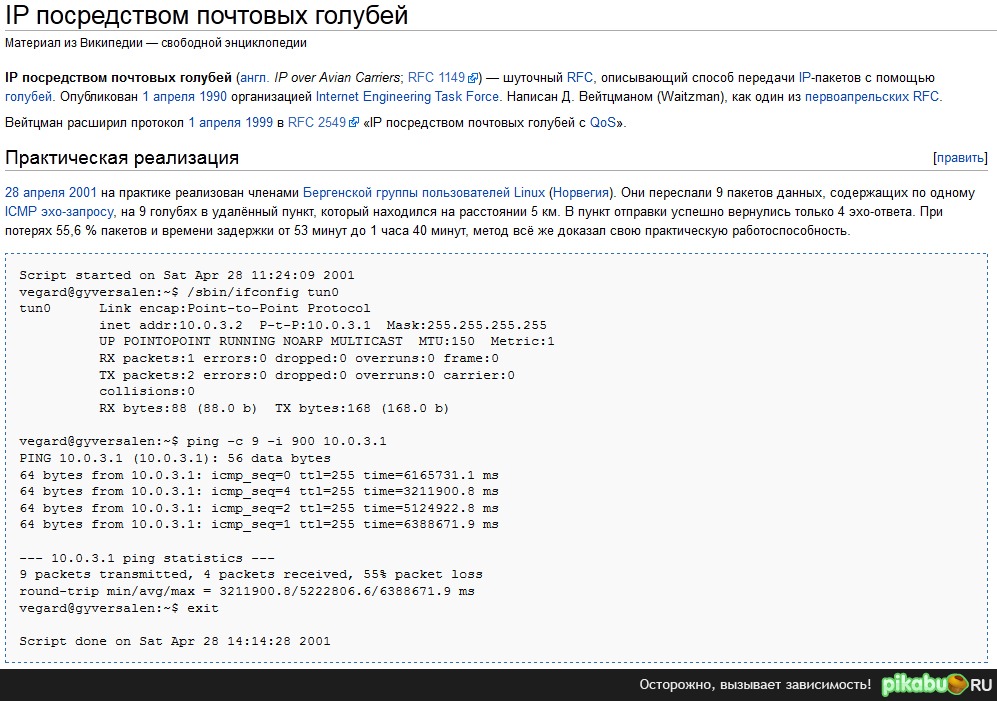
Task: Click the "править" edit section link
Action: (x=960, y=158)
